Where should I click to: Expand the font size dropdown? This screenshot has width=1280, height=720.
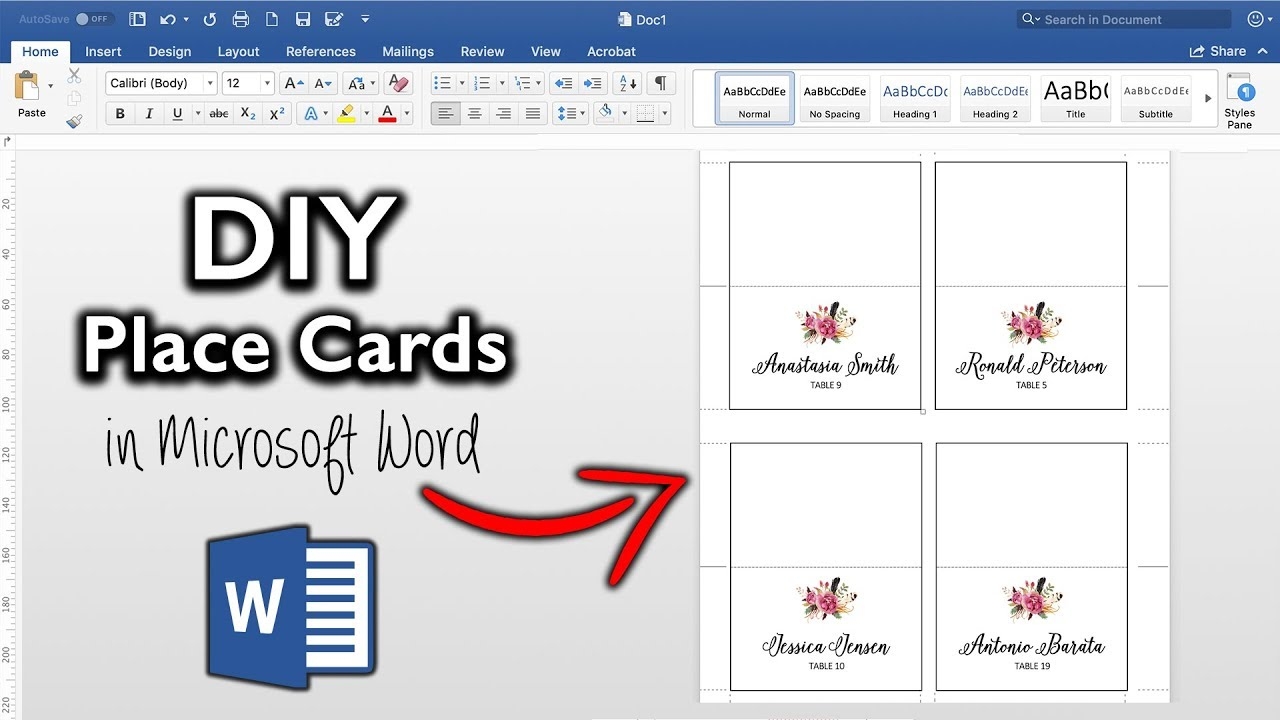[266, 83]
